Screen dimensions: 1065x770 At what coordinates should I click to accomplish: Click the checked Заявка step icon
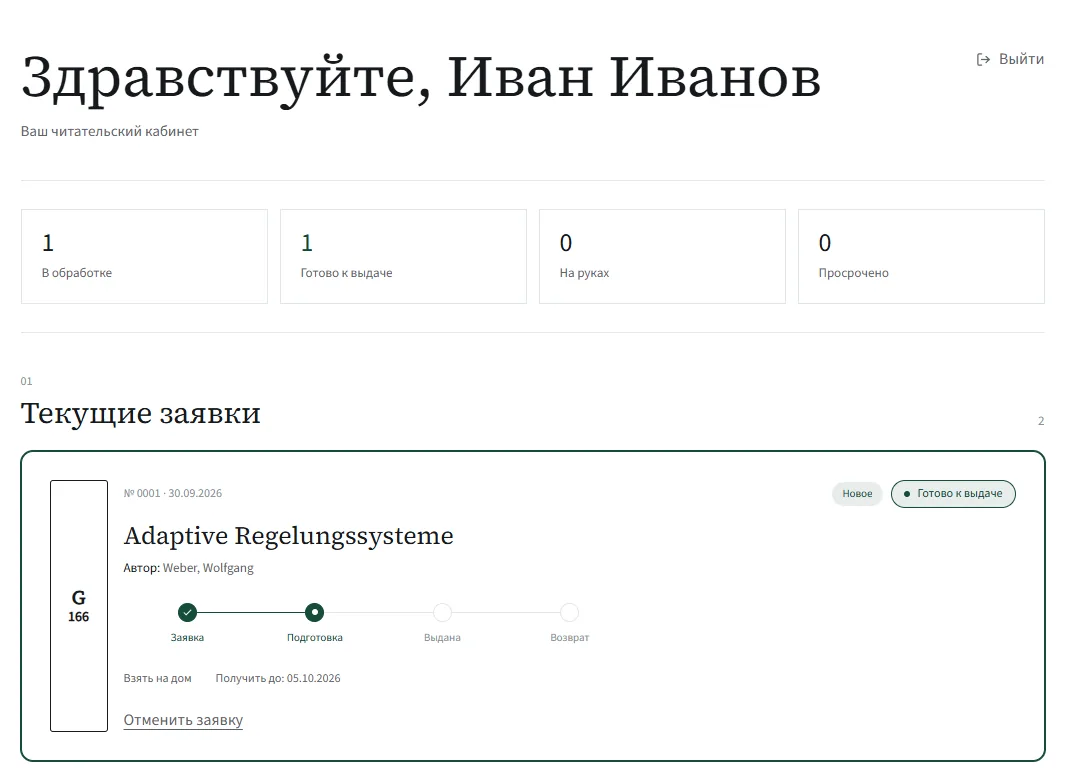[187, 612]
